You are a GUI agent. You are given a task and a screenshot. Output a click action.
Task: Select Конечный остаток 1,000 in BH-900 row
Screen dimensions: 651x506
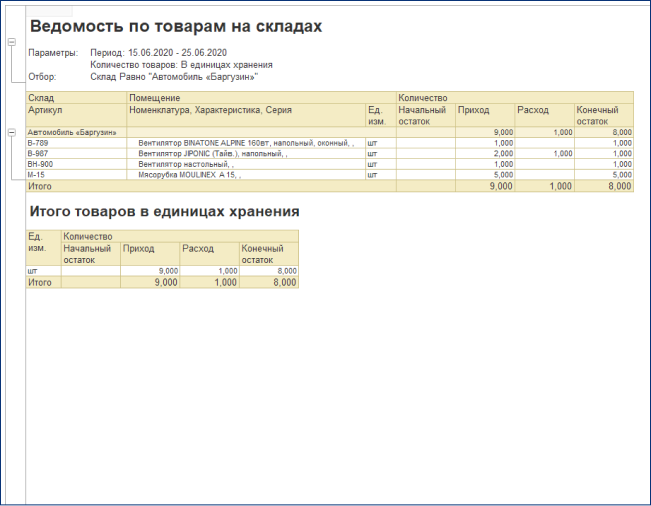[604, 164]
